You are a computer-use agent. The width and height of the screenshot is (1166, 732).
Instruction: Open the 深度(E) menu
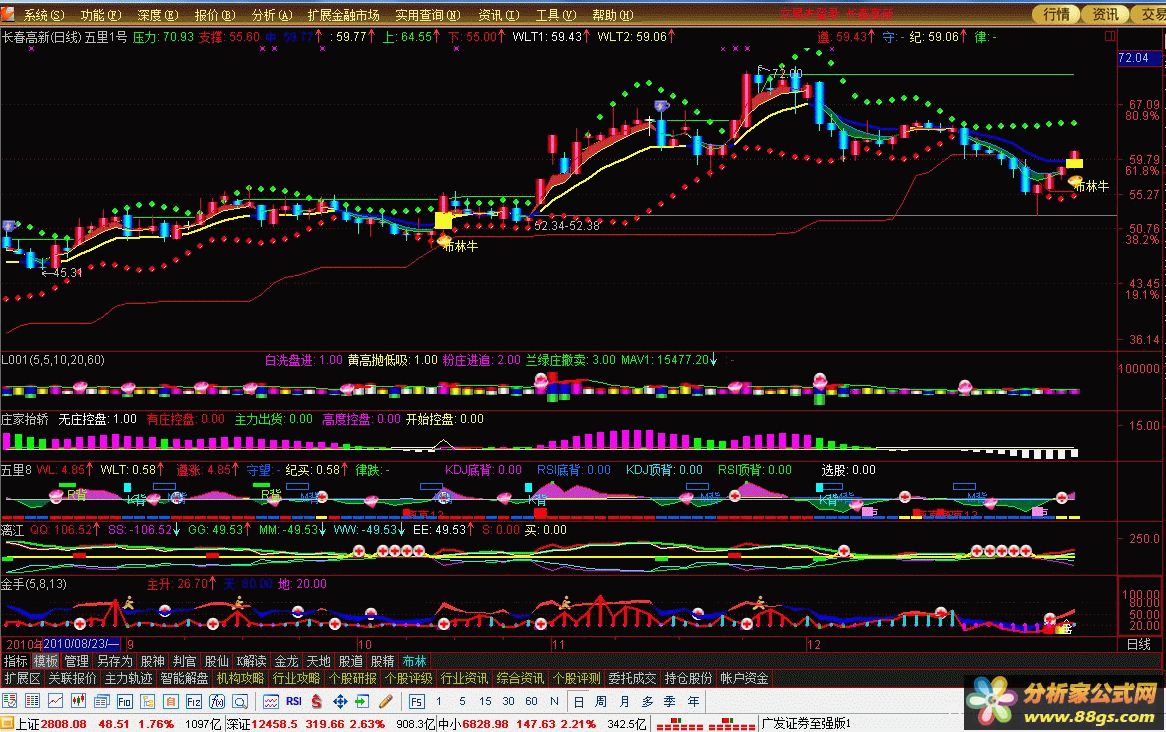158,15
